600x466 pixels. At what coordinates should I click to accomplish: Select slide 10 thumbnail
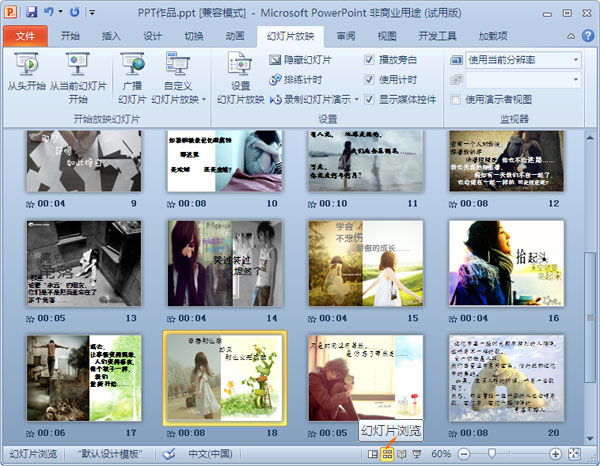pyautogui.click(x=225, y=161)
